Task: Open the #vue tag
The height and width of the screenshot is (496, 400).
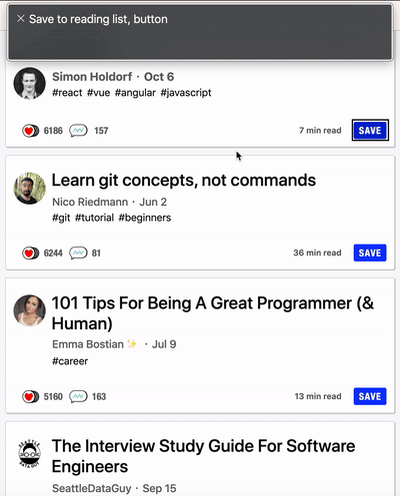Action: click(x=98, y=93)
